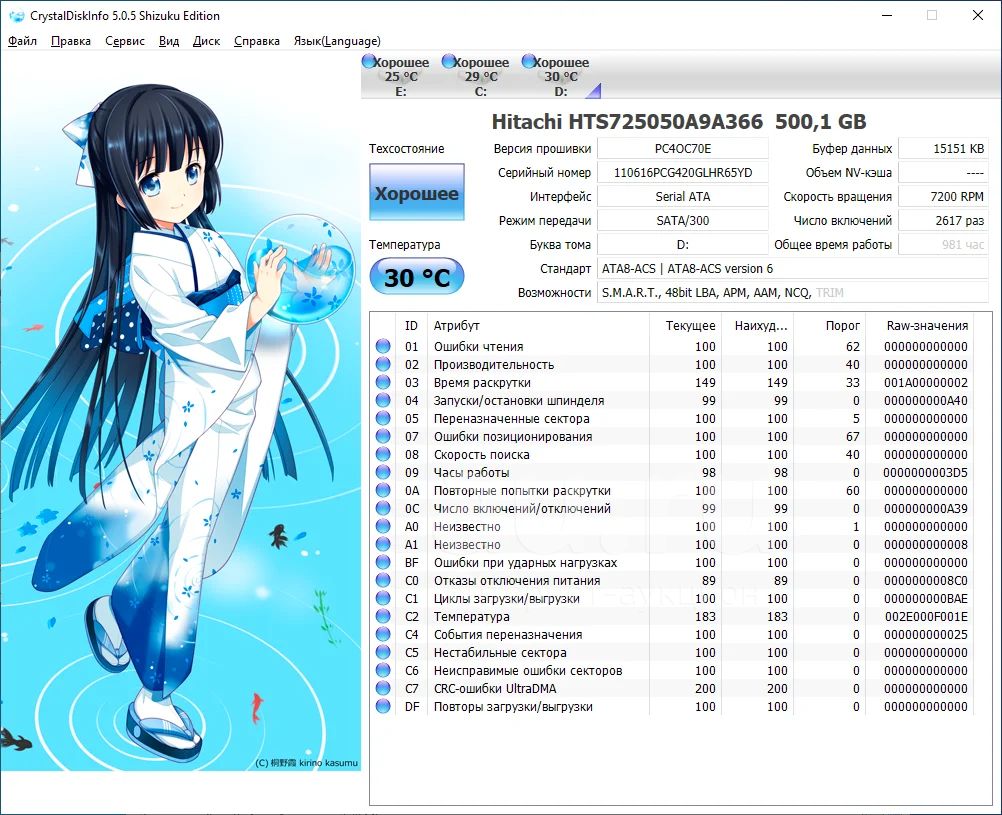Open the Файл menu
Viewport: 1002px width, 815px height.
(22, 41)
